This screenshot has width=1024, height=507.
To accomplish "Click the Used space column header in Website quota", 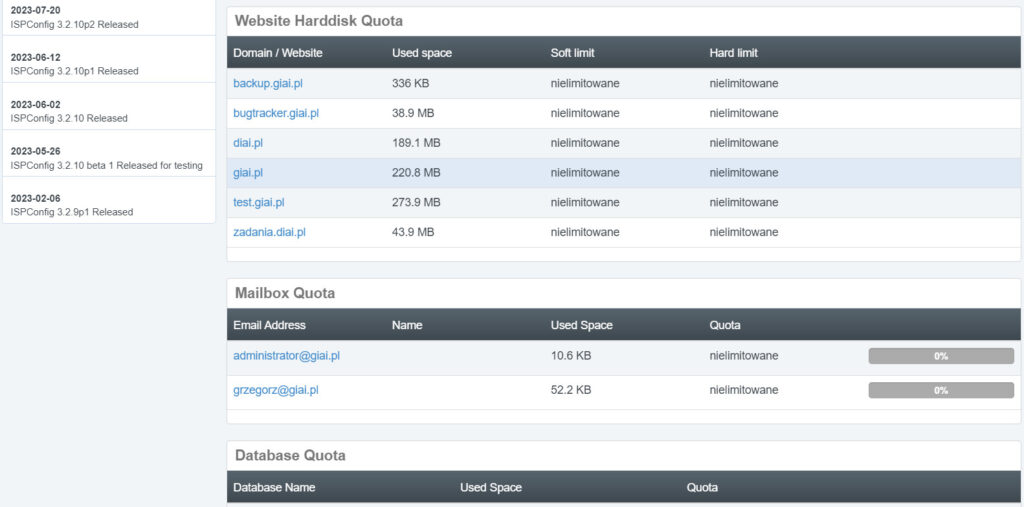I will point(422,53).
